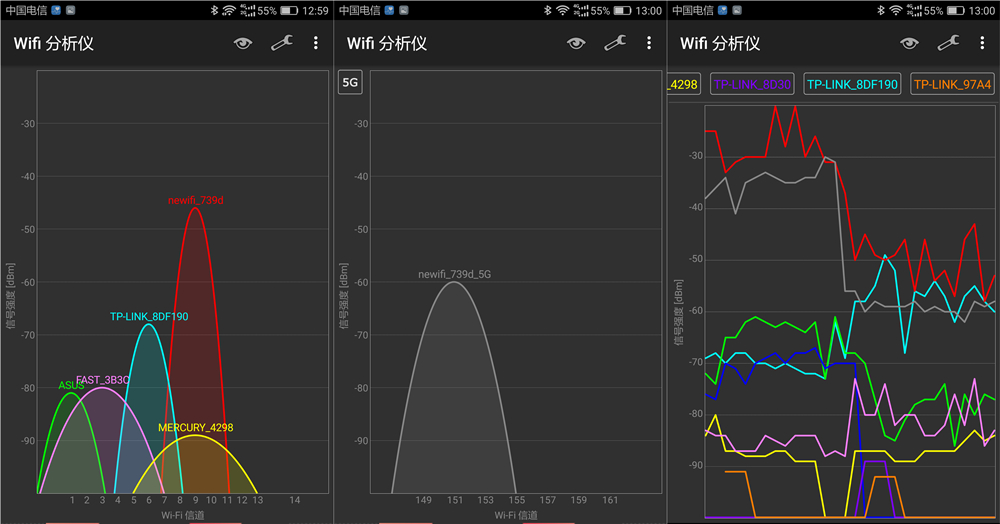Open three-dot menu on time graph screen
This screenshot has height=524, width=1000.
(x=982, y=43)
